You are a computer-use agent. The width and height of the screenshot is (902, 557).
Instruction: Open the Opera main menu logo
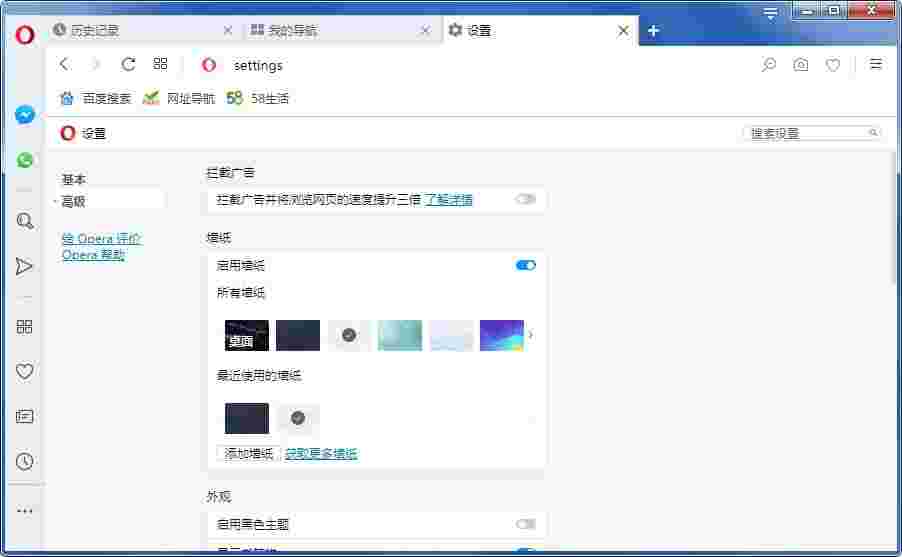25,35
